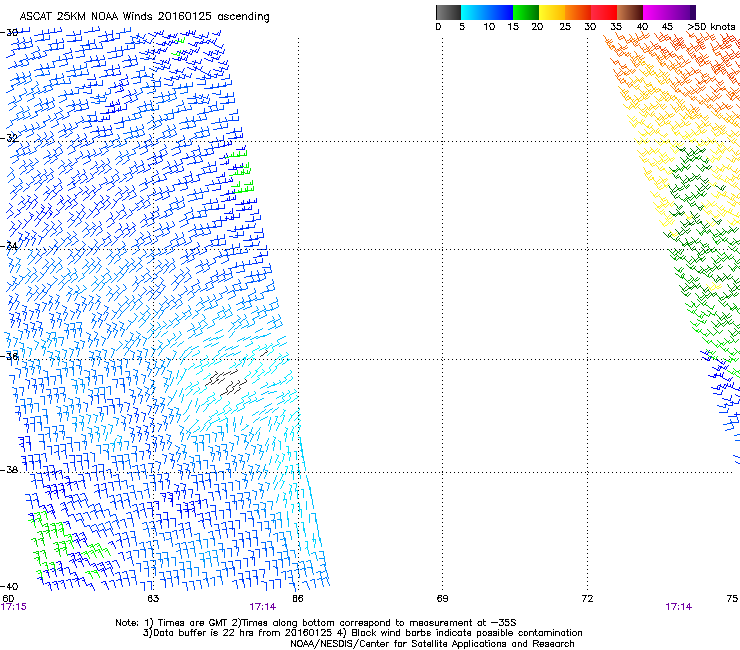
Task: Click the '>50 knots' legend label
Action: tap(711, 27)
